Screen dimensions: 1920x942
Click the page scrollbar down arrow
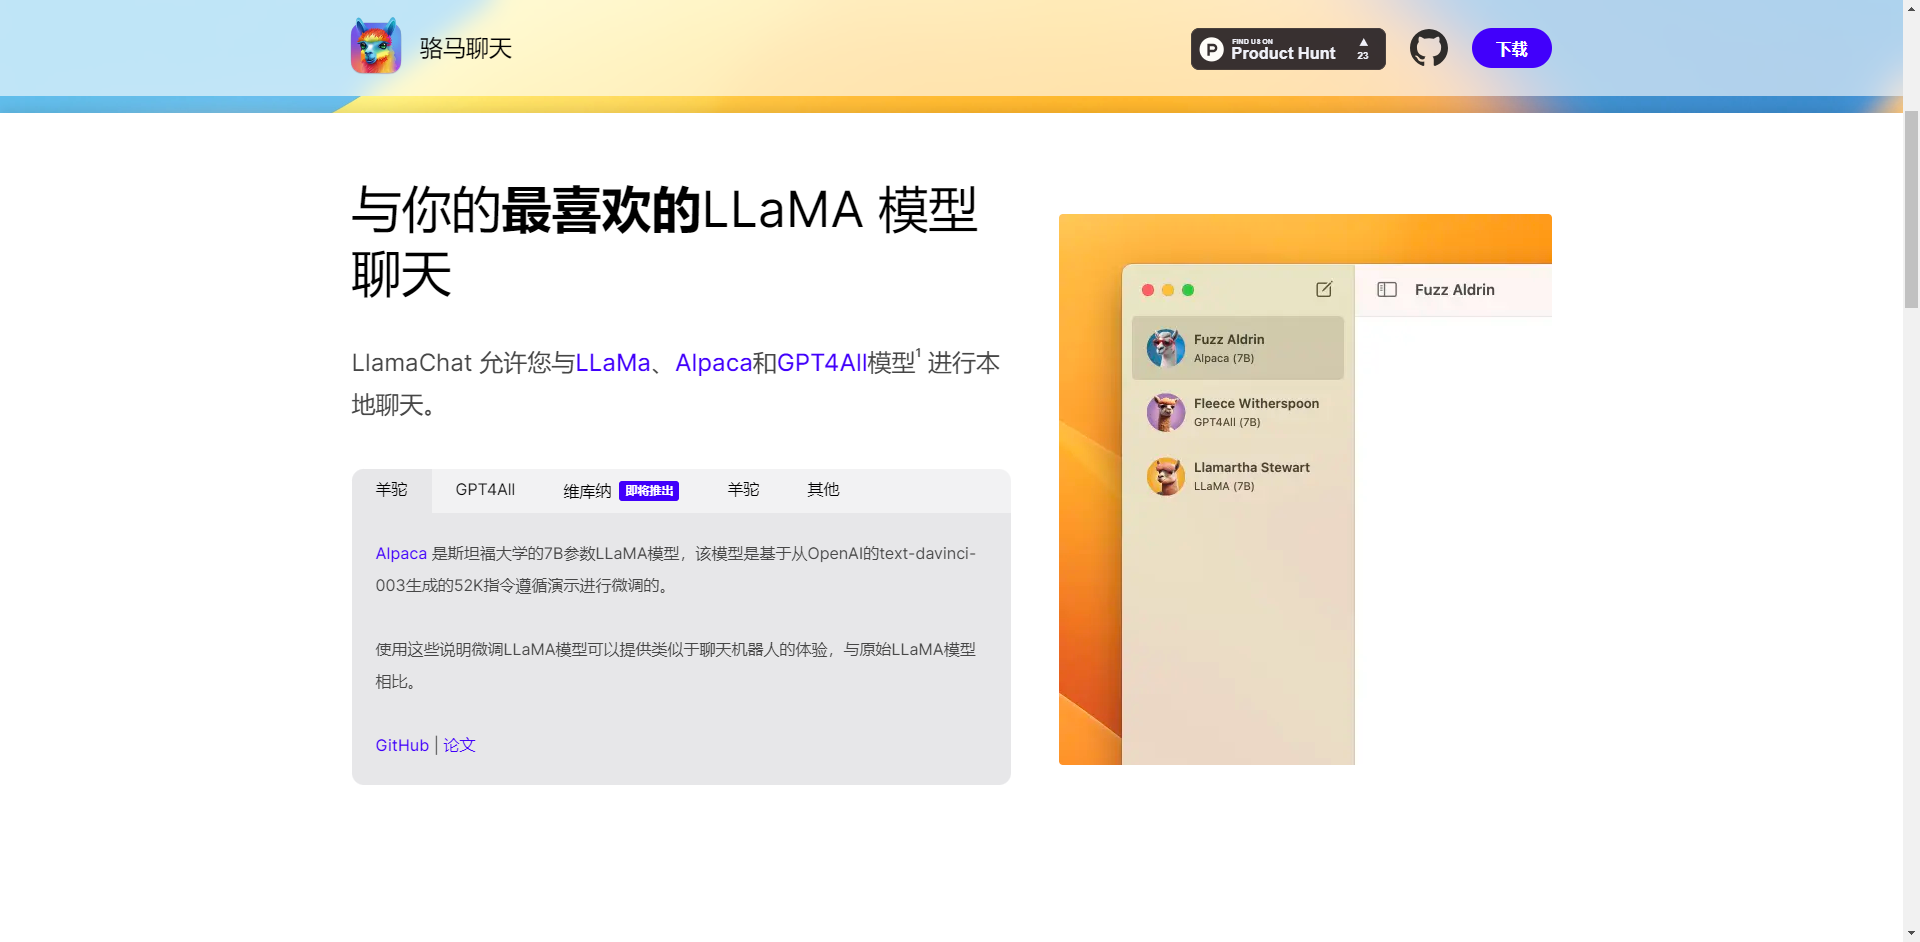(x=1911, y=933)
